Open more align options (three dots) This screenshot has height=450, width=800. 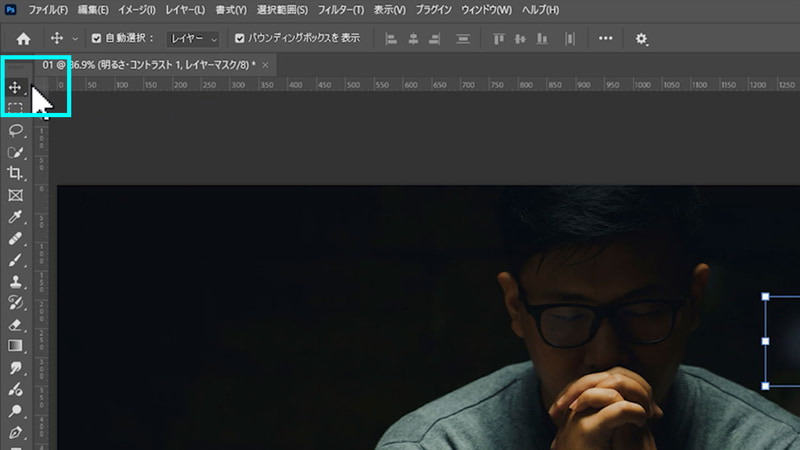[x=605, y=38]
